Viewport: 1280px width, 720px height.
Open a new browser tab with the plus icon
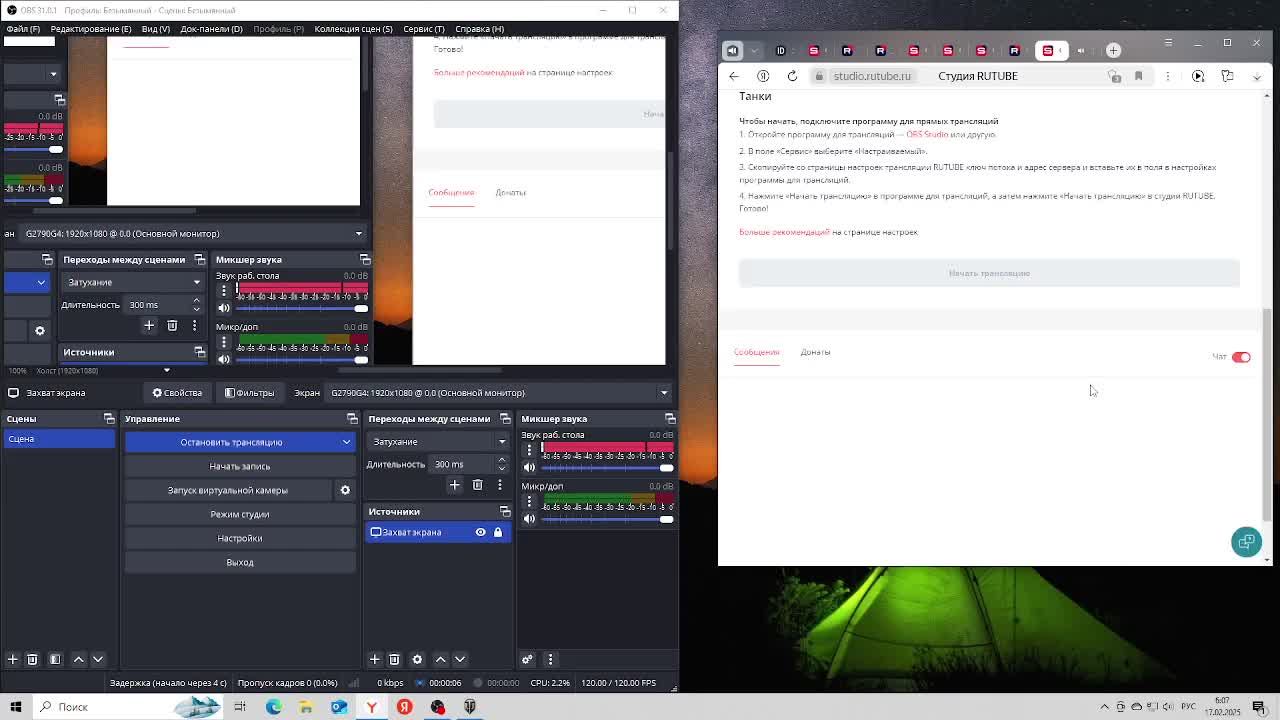point(1113,50)
